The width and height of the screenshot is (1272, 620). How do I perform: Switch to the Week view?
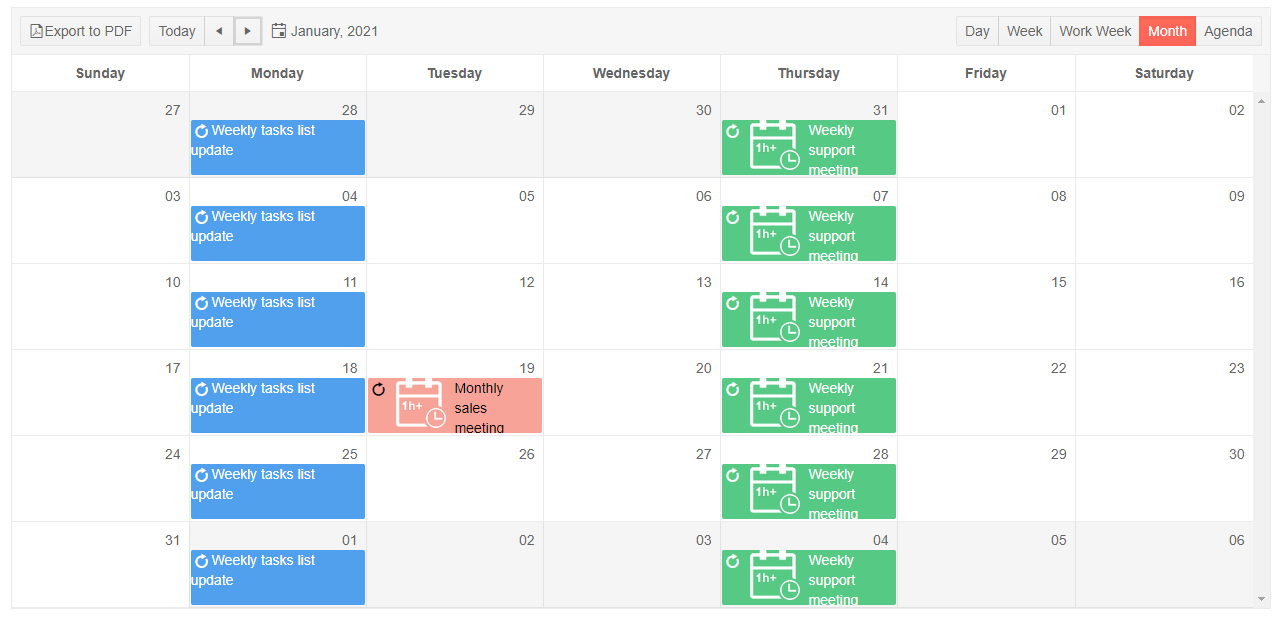pyautogui.click(x=1024, y=31)
